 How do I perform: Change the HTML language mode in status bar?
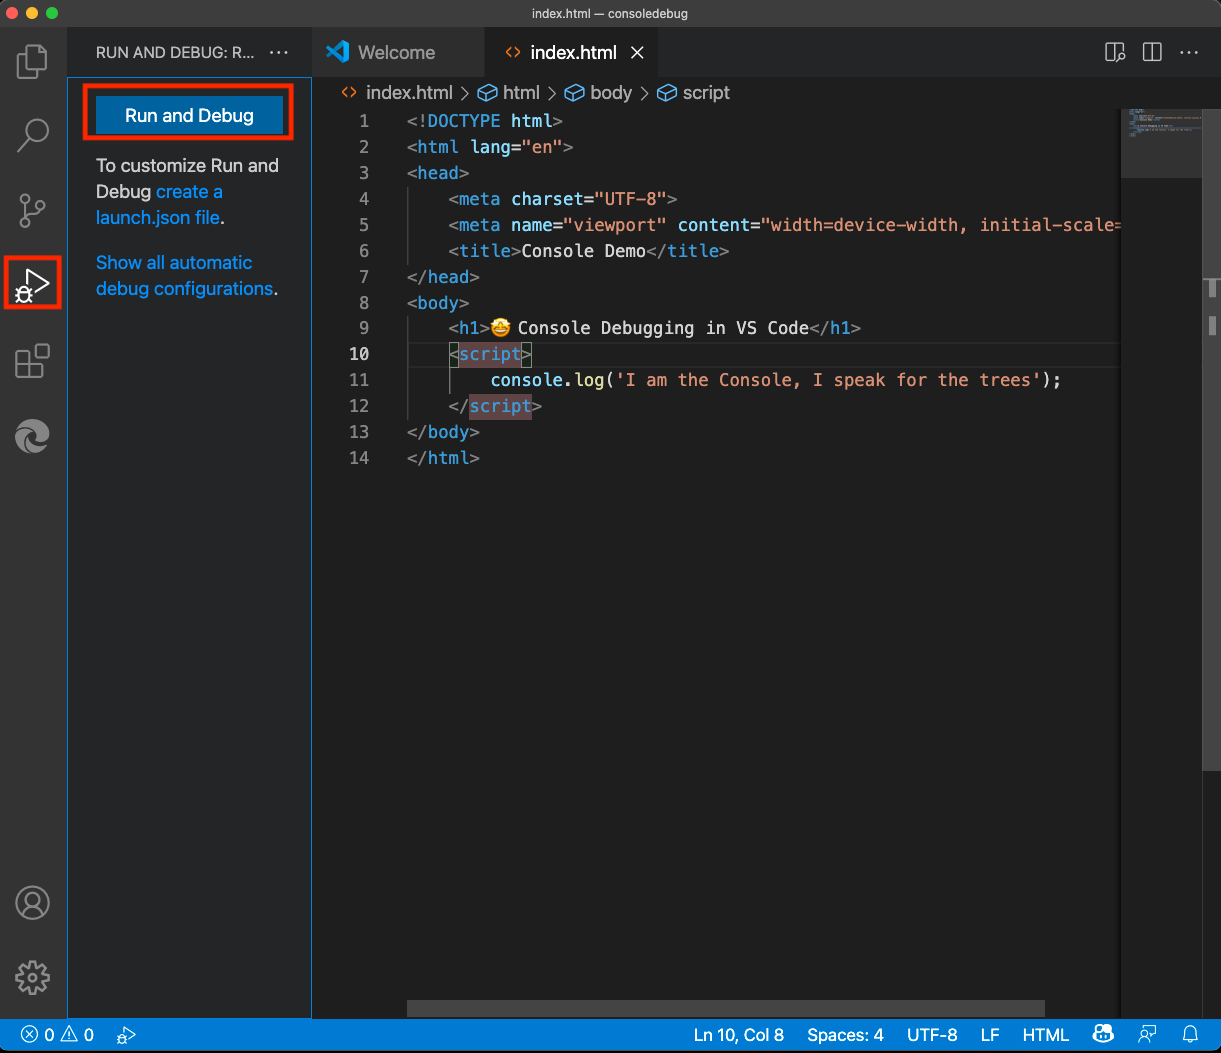[x=1046, y=1035]
